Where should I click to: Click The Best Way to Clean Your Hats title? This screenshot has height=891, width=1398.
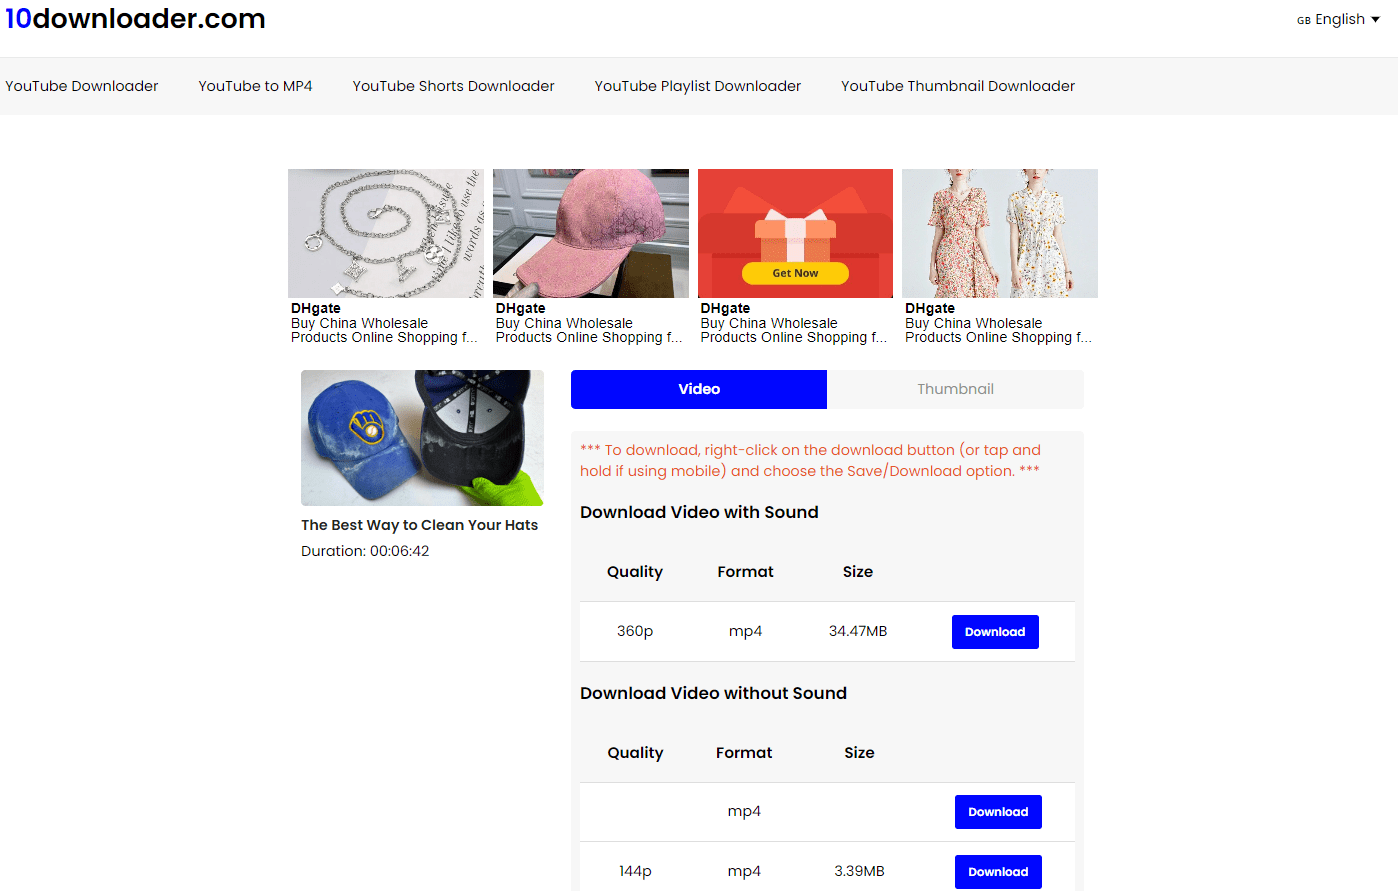419,525
